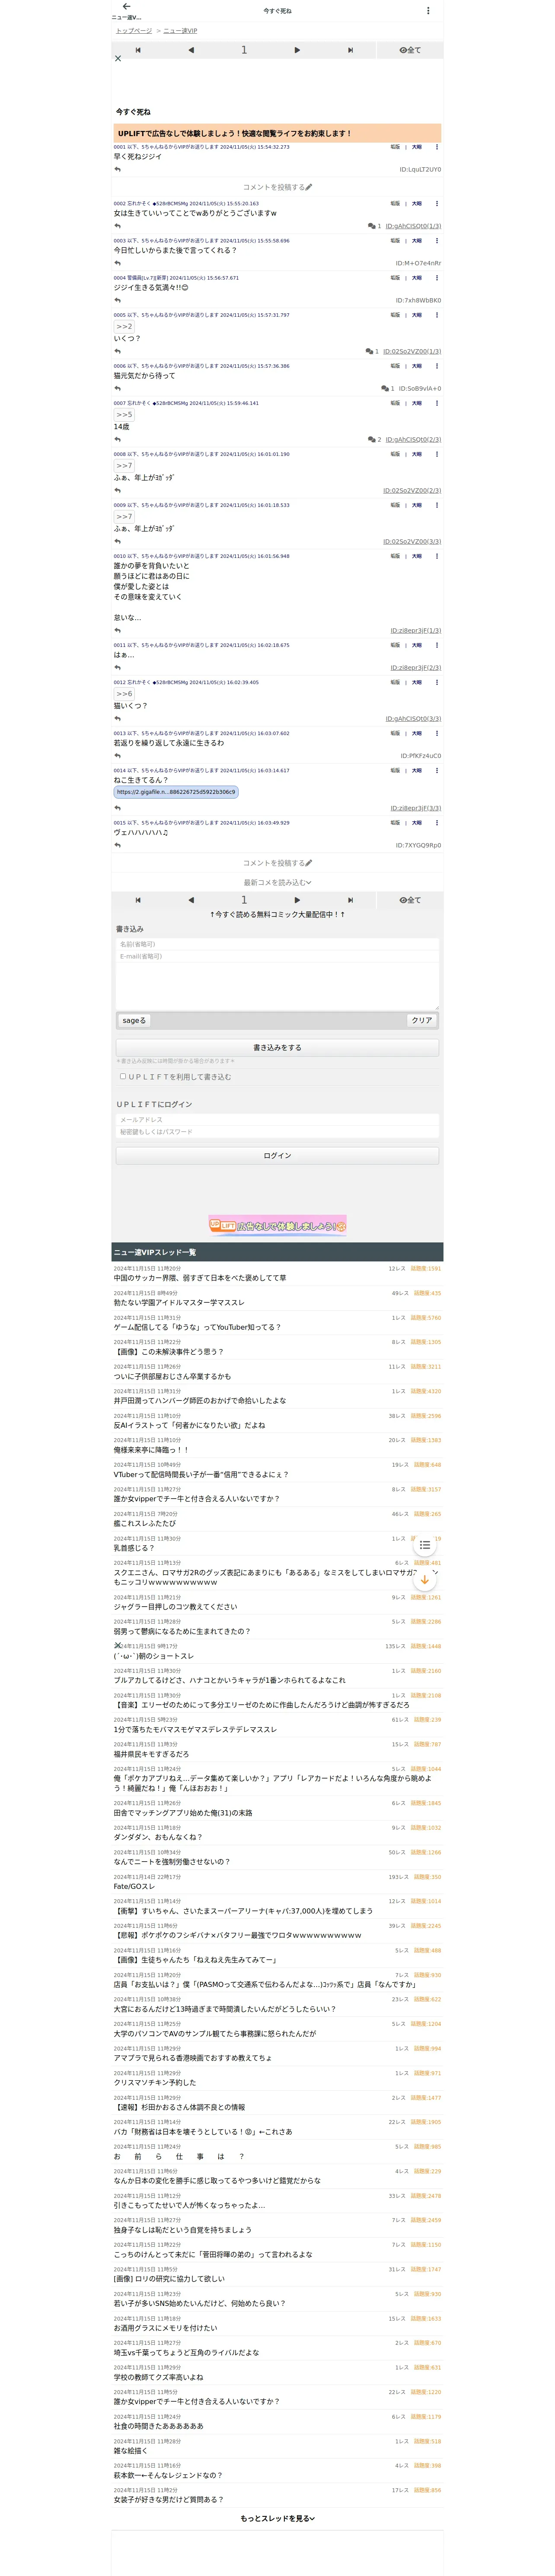Click into the message textarea
555x2576 pixels.
(277, 986)
